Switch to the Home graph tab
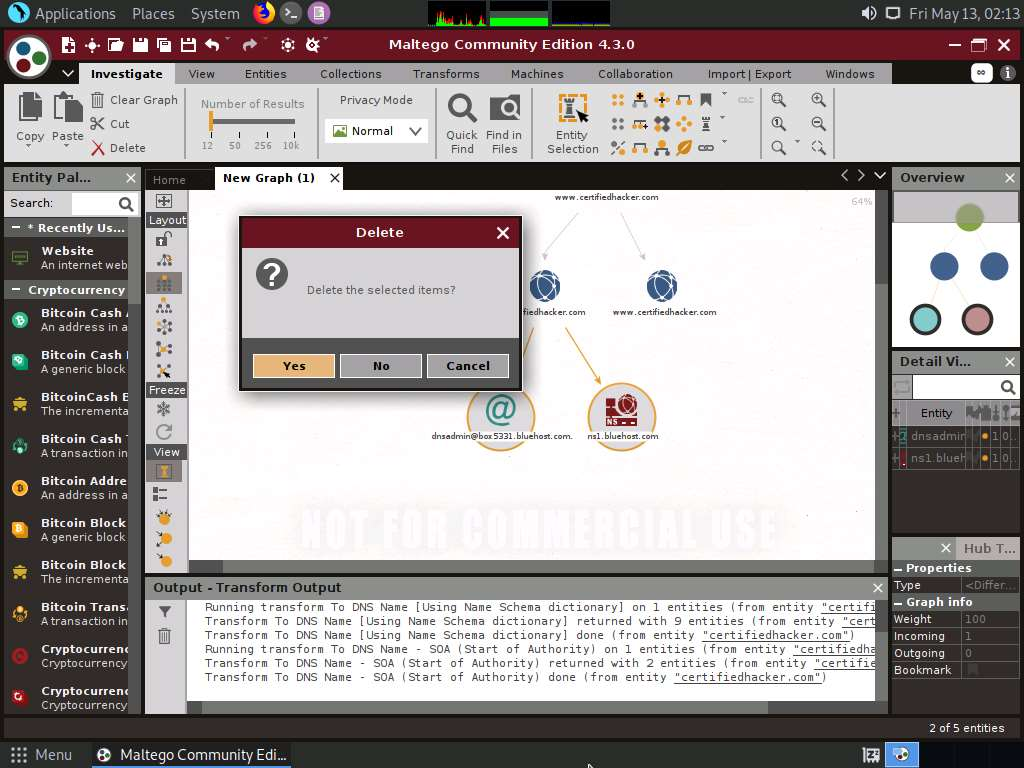 (169, 180)
